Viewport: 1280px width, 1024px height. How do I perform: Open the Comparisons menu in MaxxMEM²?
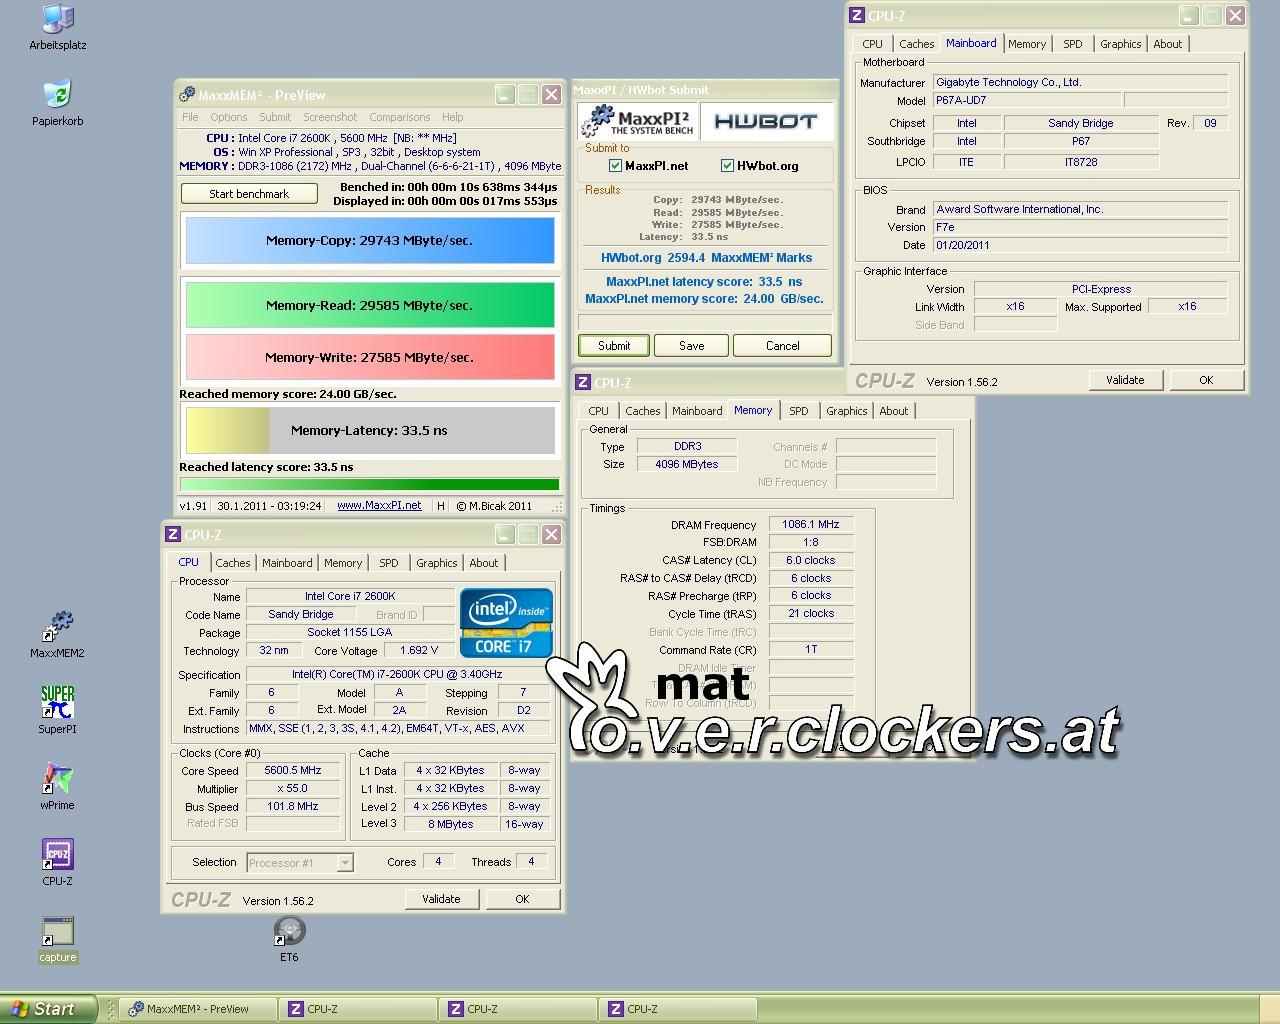pyautogui.click(x=400, y=117)
